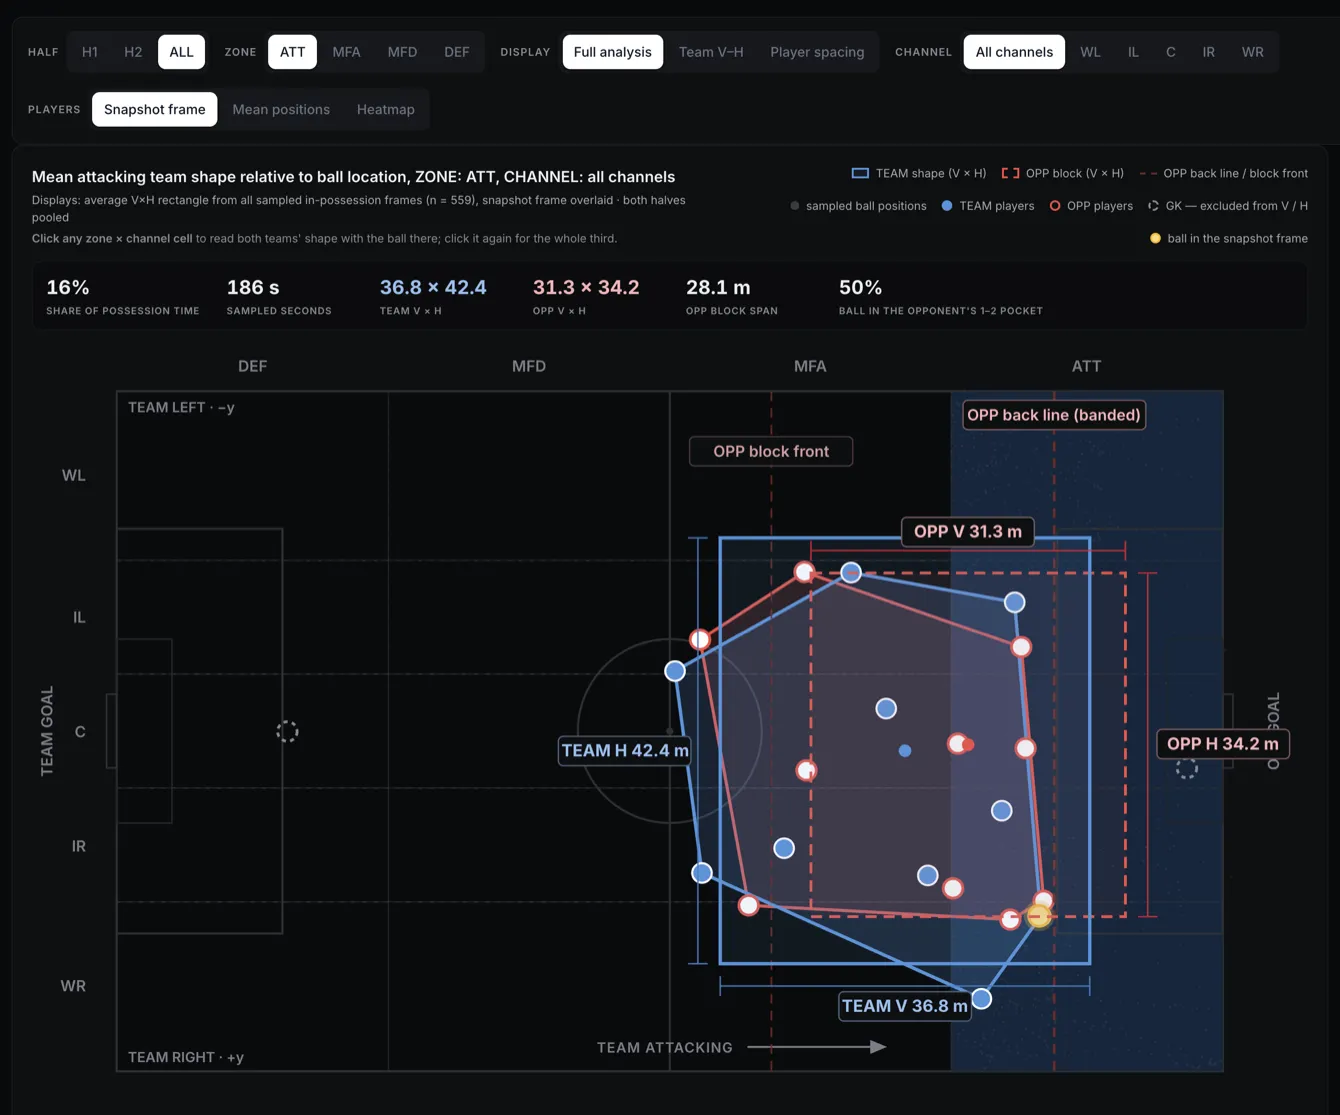Switch display to Player spacing
The height and width of the screenshot is (1115, 1340).
817,52
